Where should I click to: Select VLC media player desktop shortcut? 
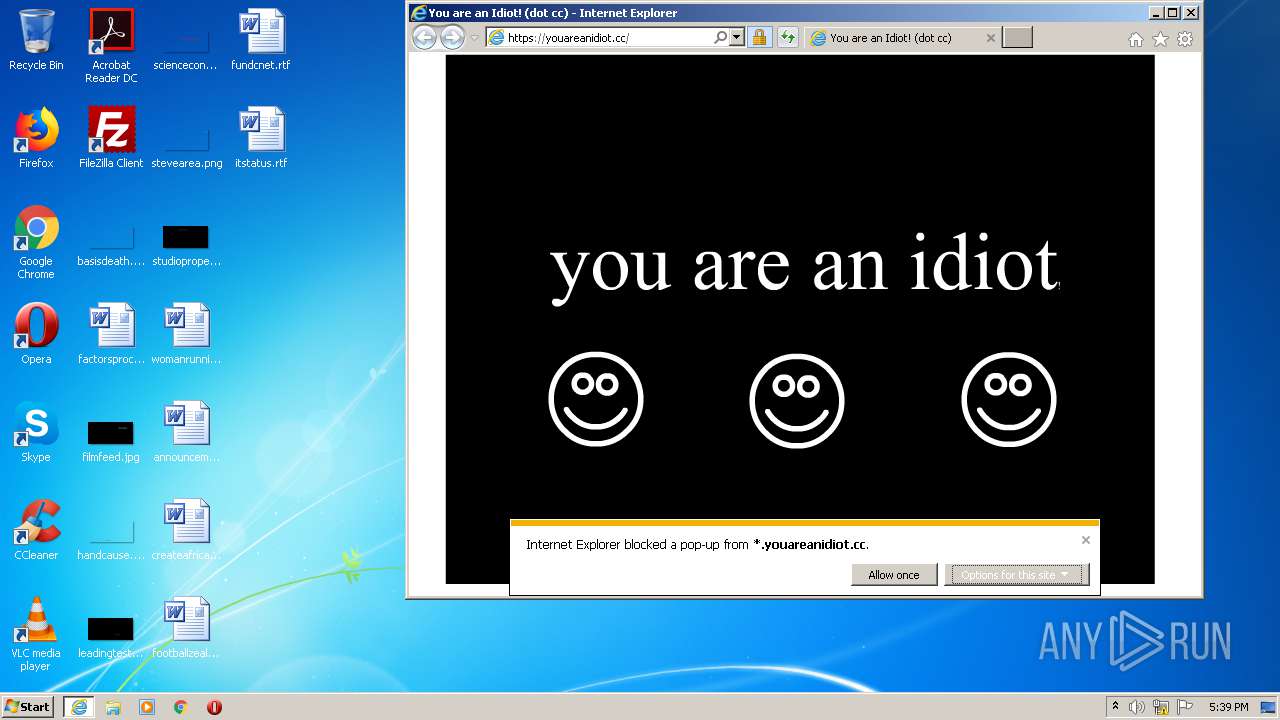(x=36, y=634)
